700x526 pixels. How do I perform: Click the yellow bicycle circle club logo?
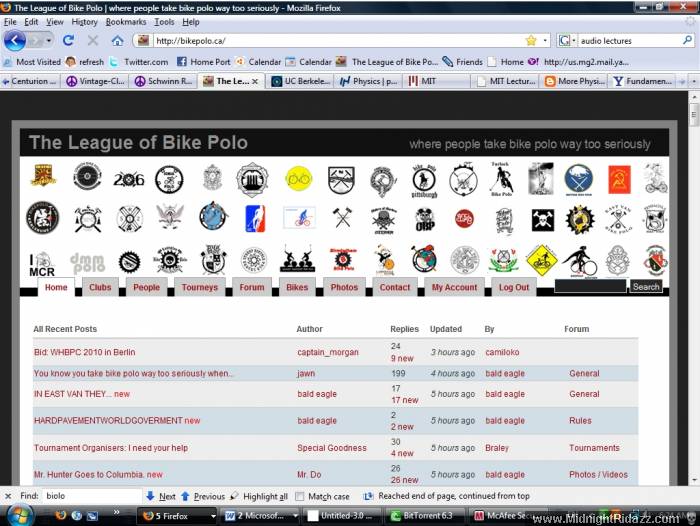click(x=299, y=179)
